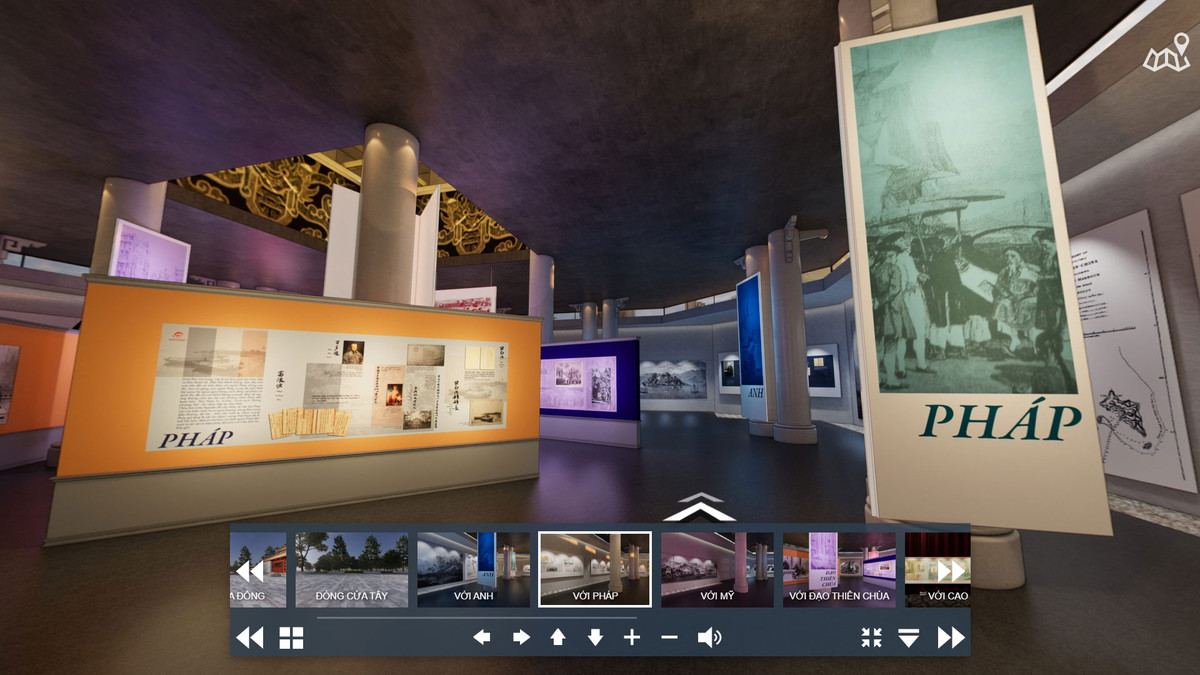Viewport: 1200px width, 675px height.
Task: Go to next scene in bottom toolbar
Action: coord(951,637)
